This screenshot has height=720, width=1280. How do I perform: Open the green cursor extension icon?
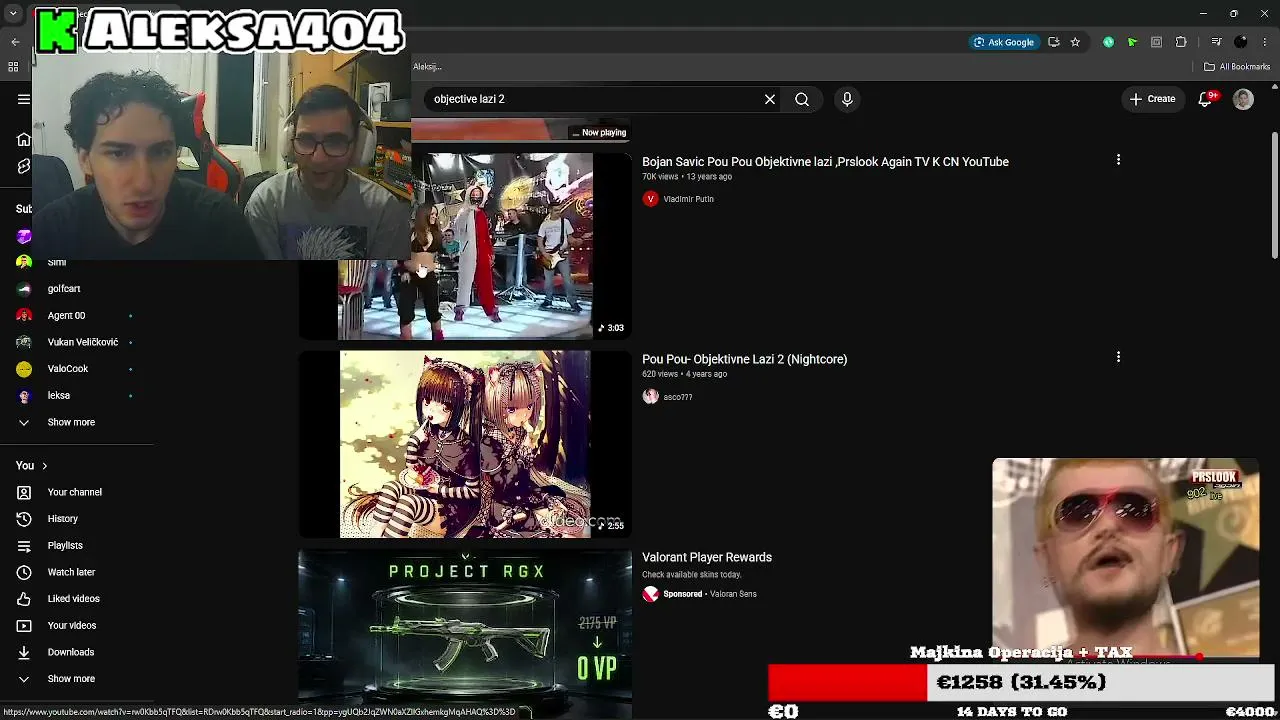[x=1132, y=42]
